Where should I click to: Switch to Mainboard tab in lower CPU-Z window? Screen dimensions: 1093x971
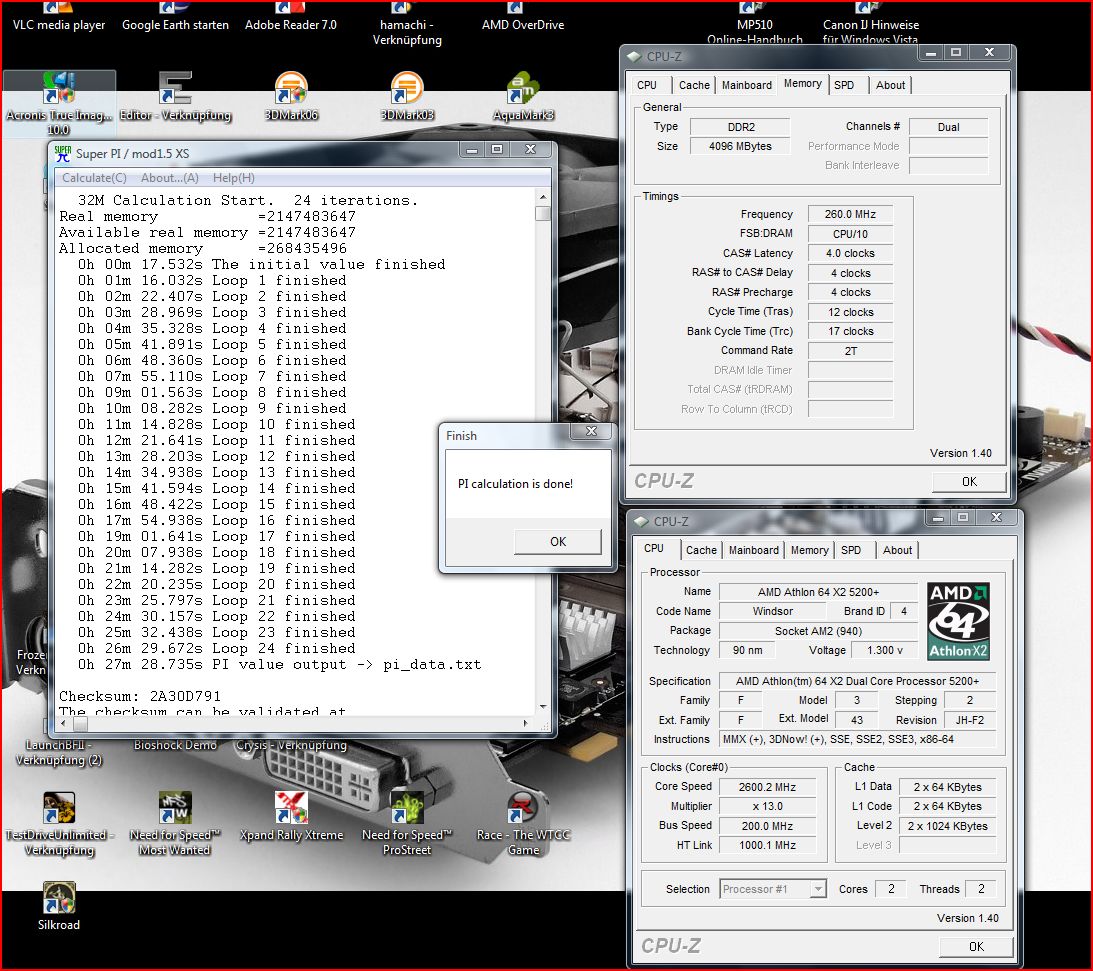pyautogui.click(x=754, y=550)
